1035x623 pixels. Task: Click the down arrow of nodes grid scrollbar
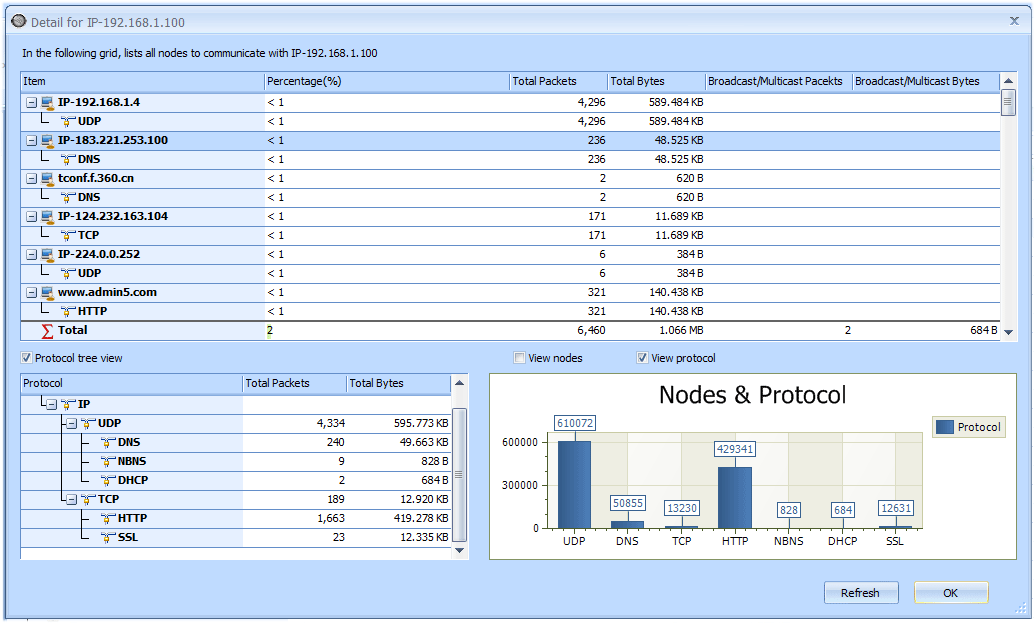(x=1008, y=331)
